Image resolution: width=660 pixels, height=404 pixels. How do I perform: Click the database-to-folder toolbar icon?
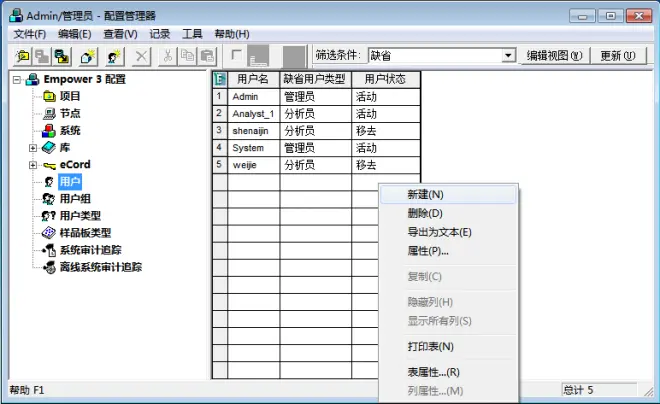pos(61,56)
